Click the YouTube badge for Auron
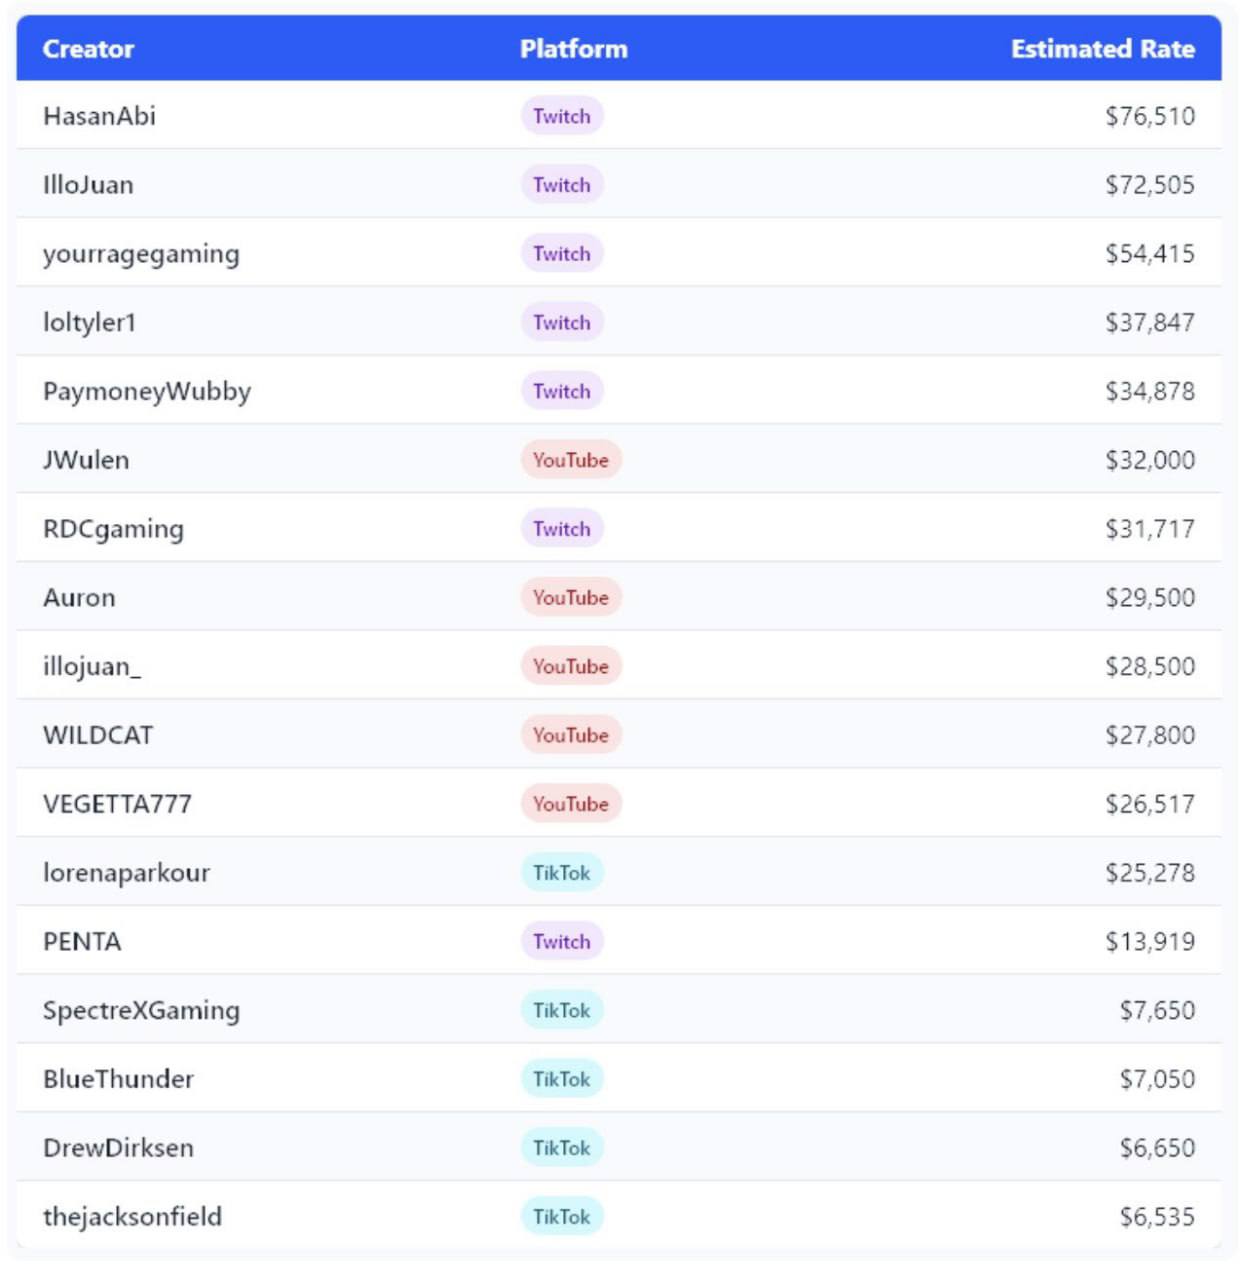The image size is (1240, 1280). (x=570, y=598)
